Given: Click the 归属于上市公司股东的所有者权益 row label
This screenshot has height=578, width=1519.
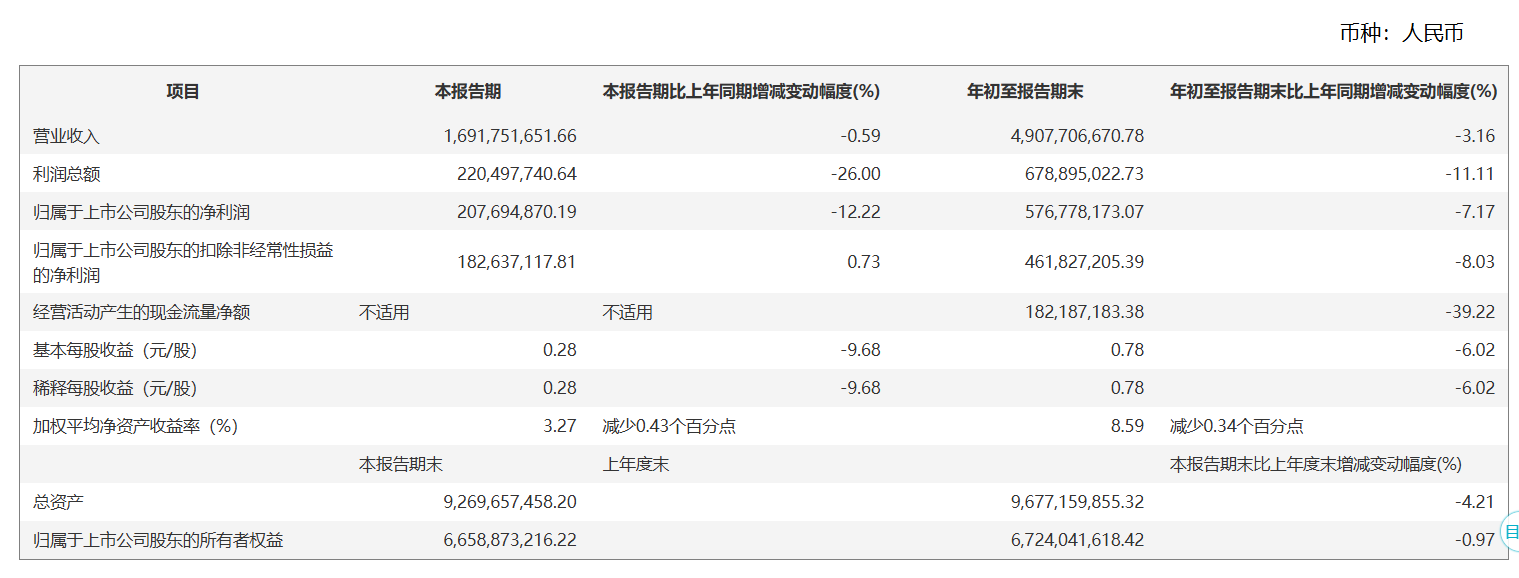Looking at the screenshot, I should (158, 540).
